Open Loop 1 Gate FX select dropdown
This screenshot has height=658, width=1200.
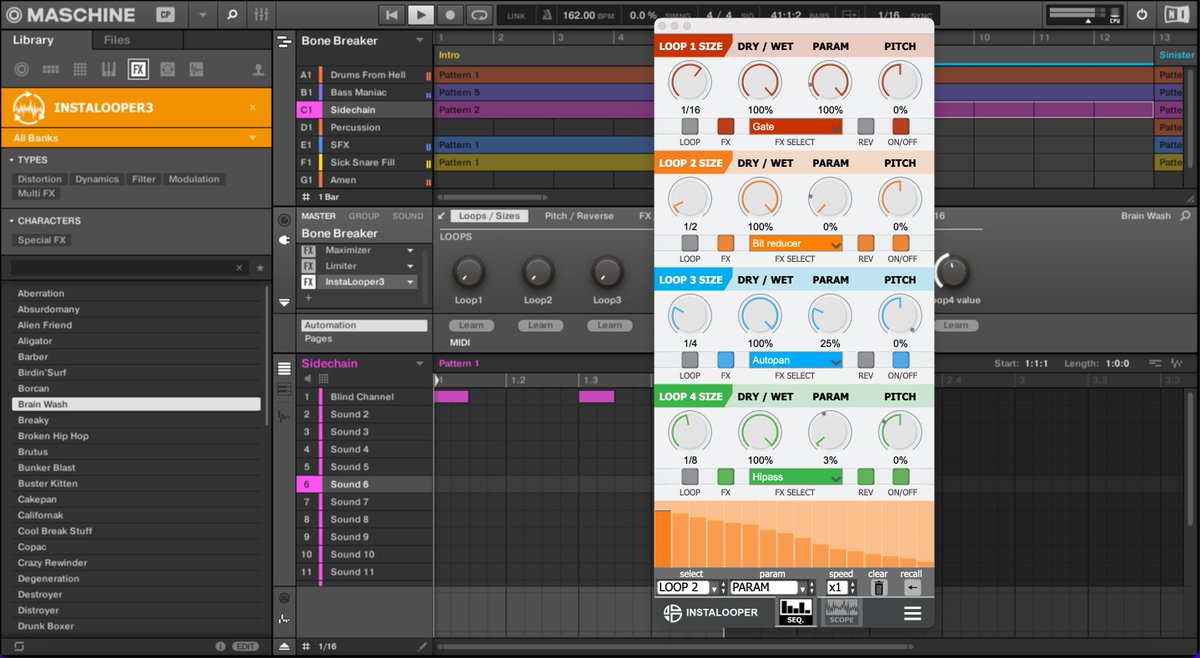click(796, 127)
